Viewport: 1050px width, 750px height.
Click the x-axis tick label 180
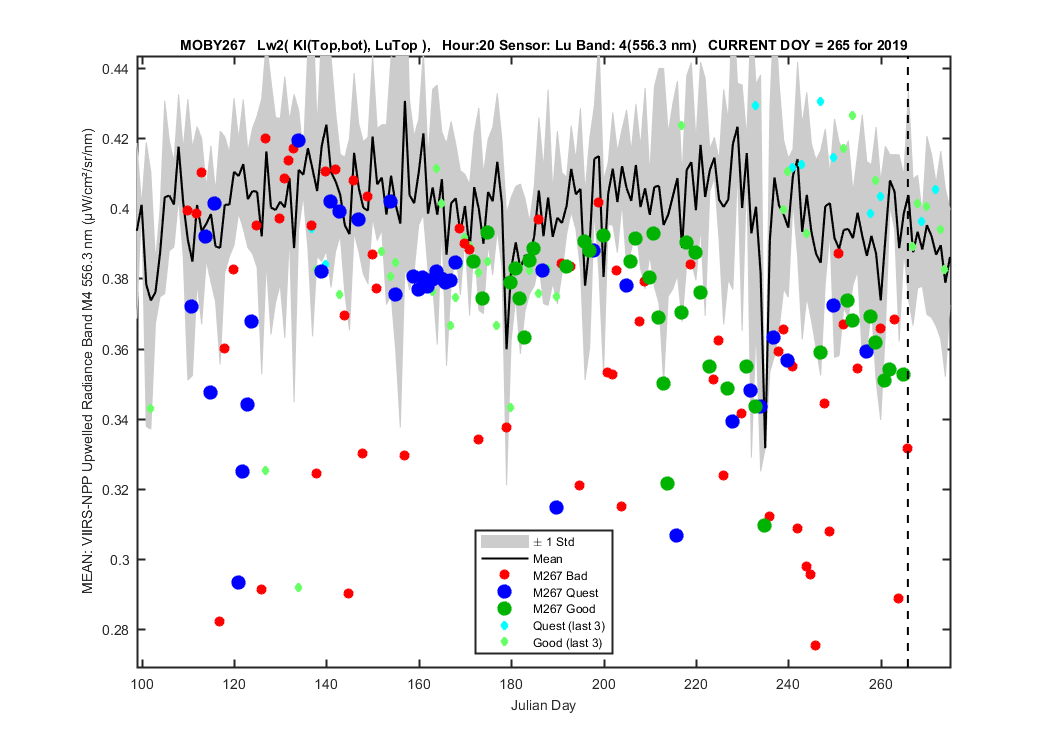pyautogui.click(x=512, y=684)
